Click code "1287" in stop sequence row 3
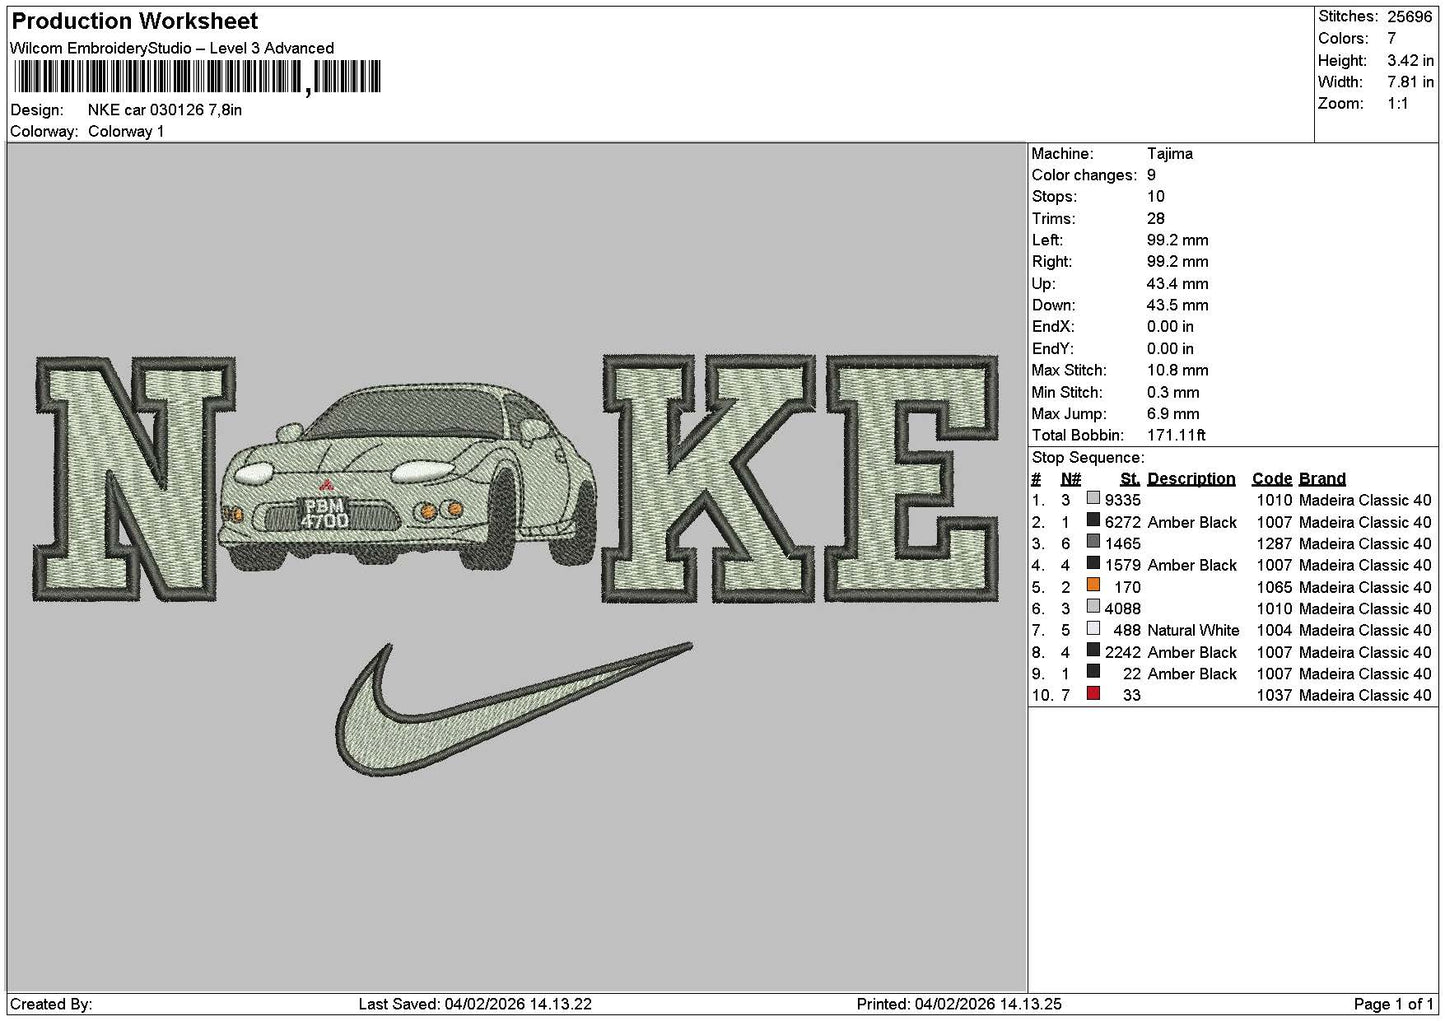 click(1274, 543)
